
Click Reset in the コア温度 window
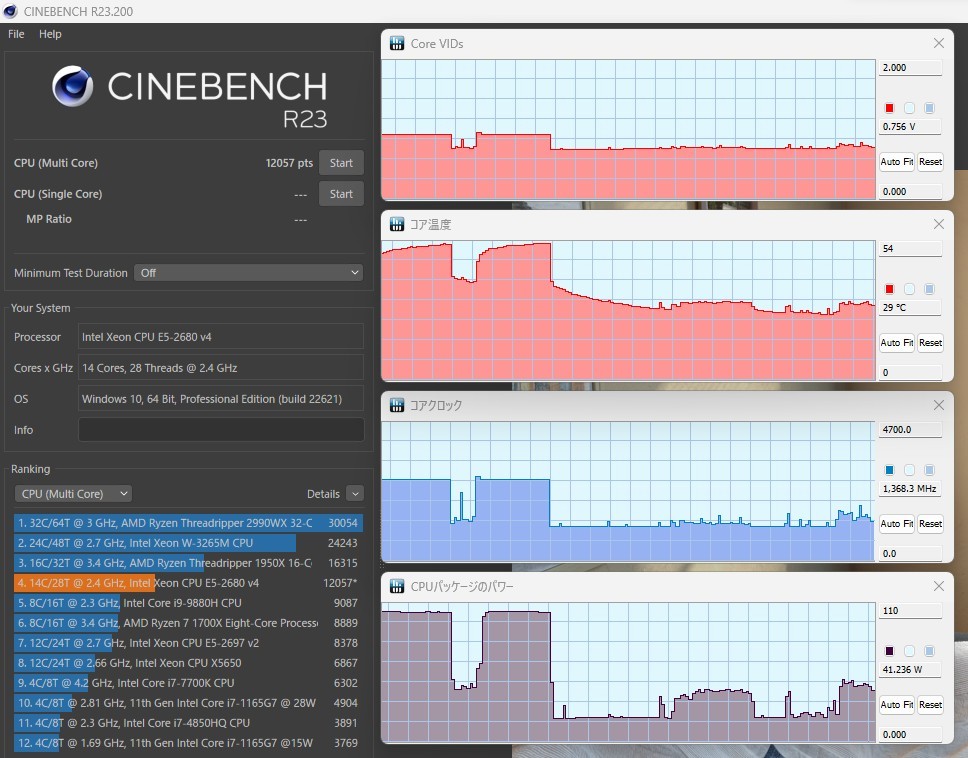point(930,343)
